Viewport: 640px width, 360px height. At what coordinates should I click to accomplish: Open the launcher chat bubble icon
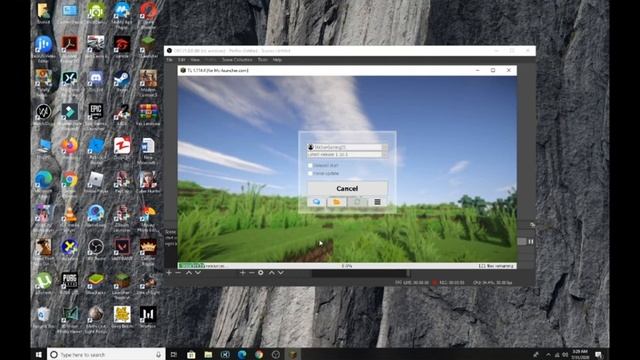pos(316,202)
